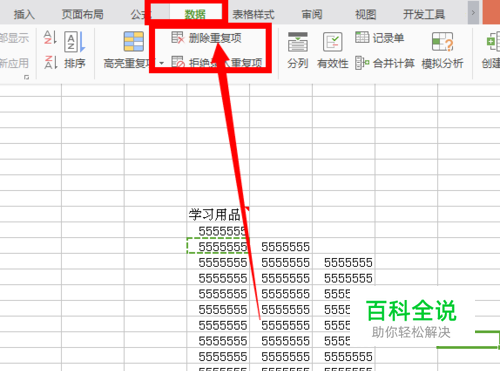Open the 记录单 command
Viewport: 500px width, 371px height.
click(x=388, y=38)
